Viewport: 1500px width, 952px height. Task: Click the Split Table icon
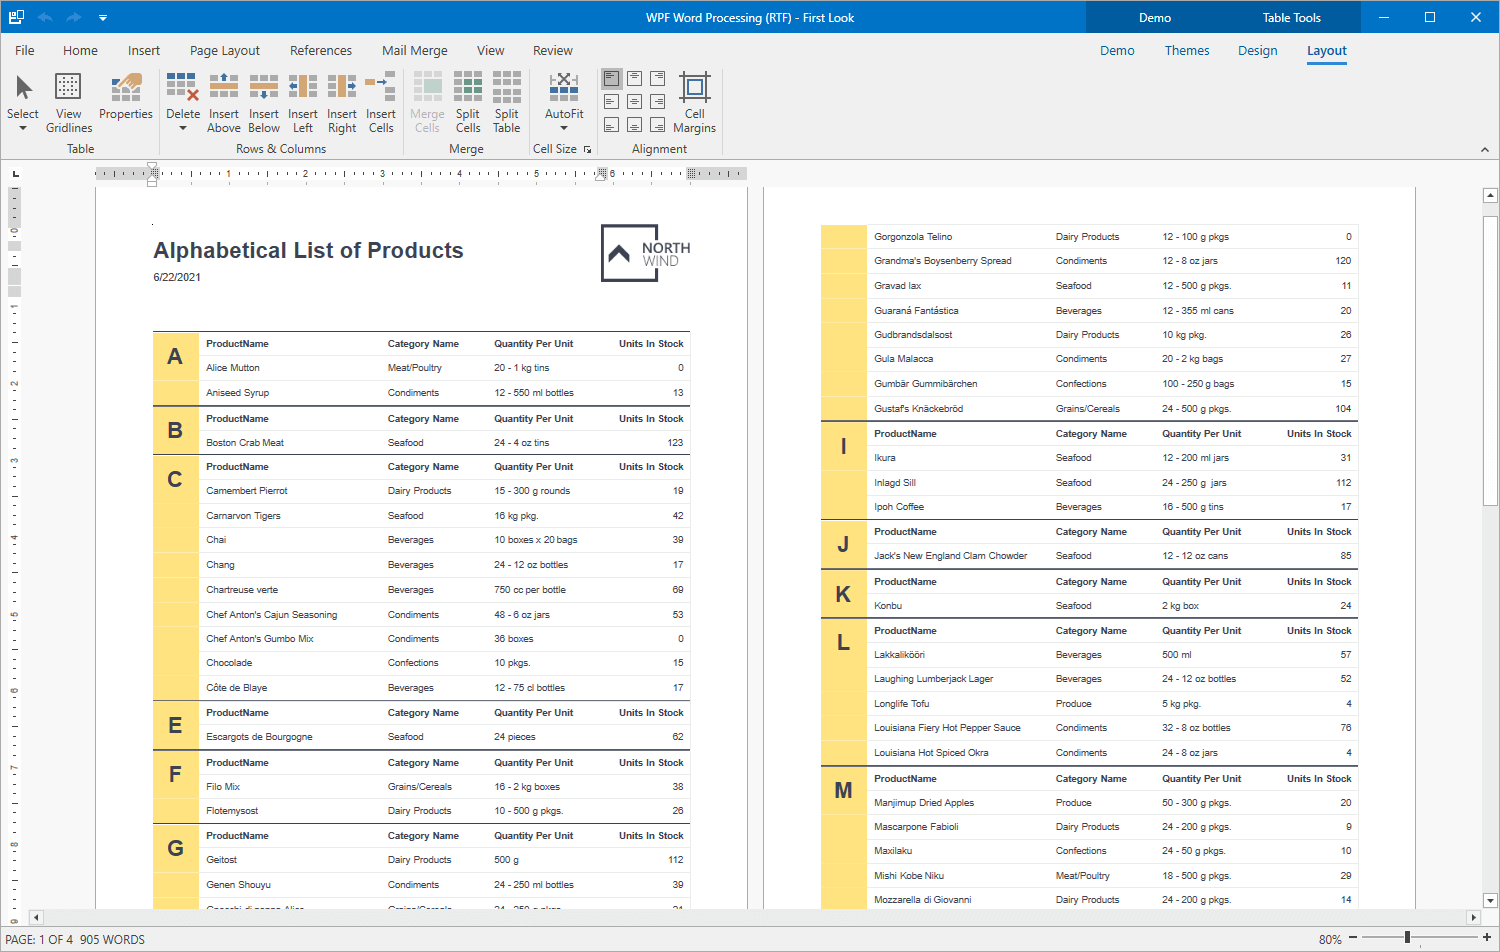point(507,88)
